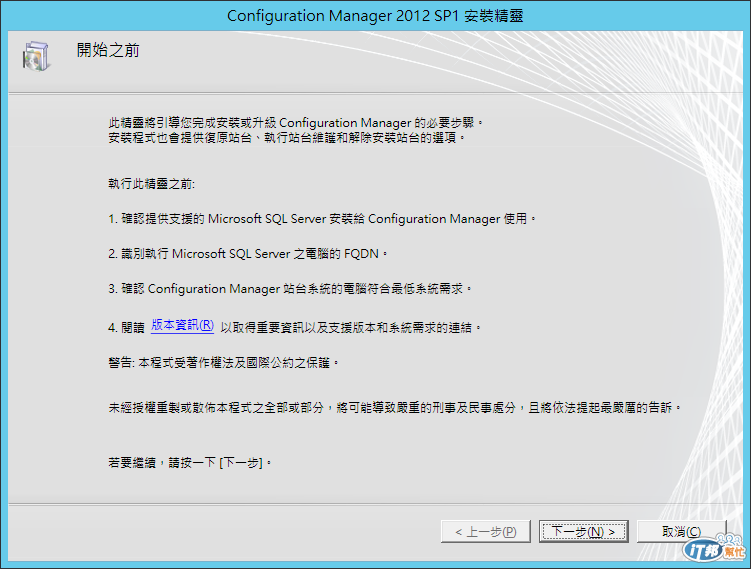Click the Configuration Manager 2012 SP1 title bar

point(375,15)
